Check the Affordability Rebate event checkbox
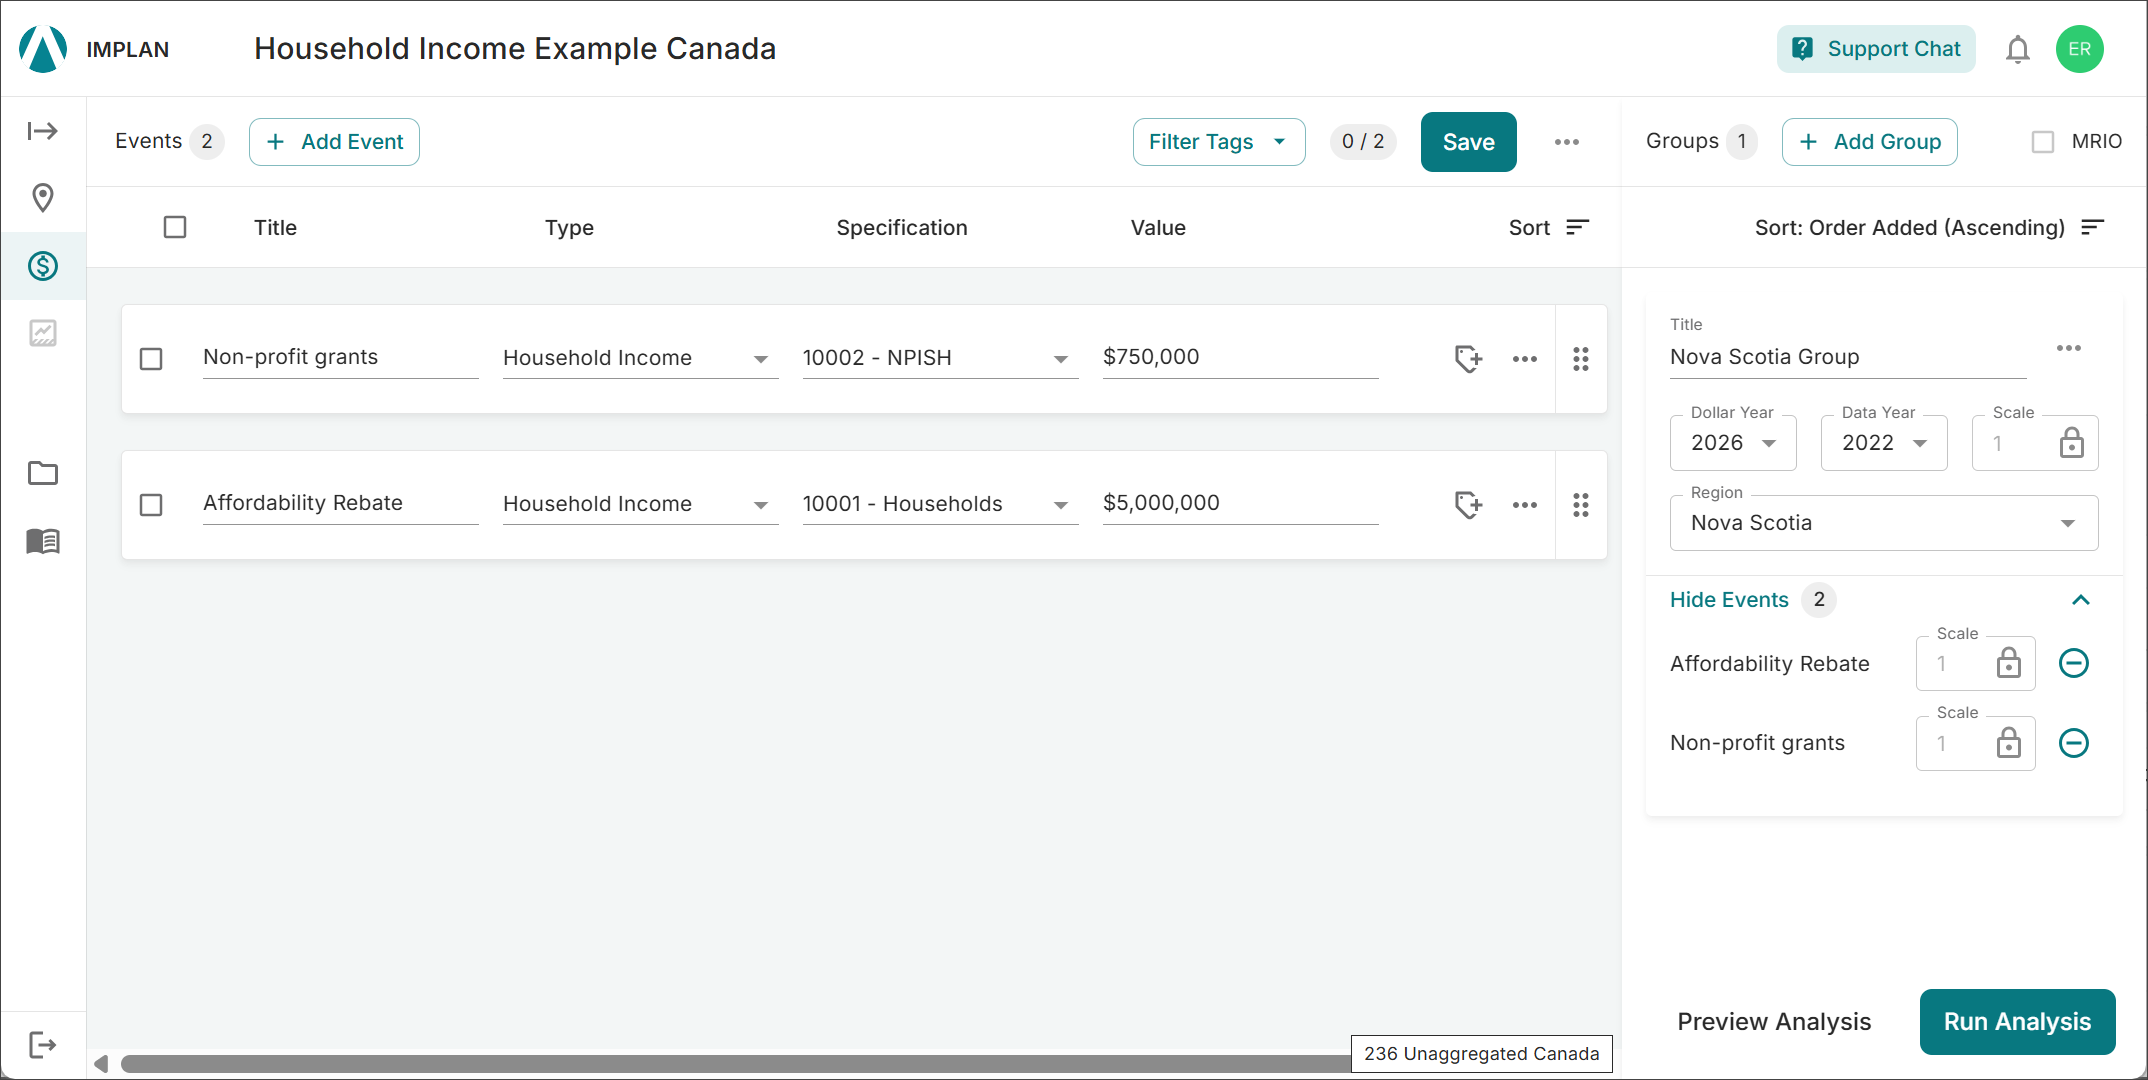The image size is (2148, 1080). tap(151, 505)
